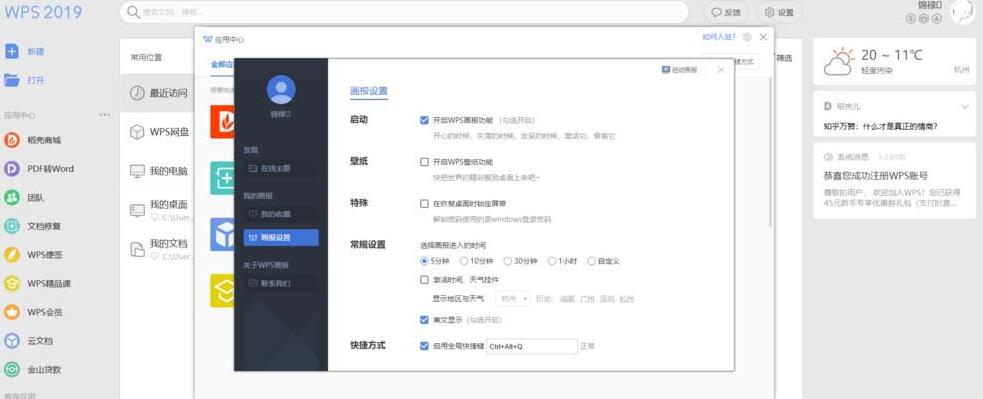Disable the 开启WPS画报功能 checkbox
The image size is (983, 399).
click(x=424, y=120)
